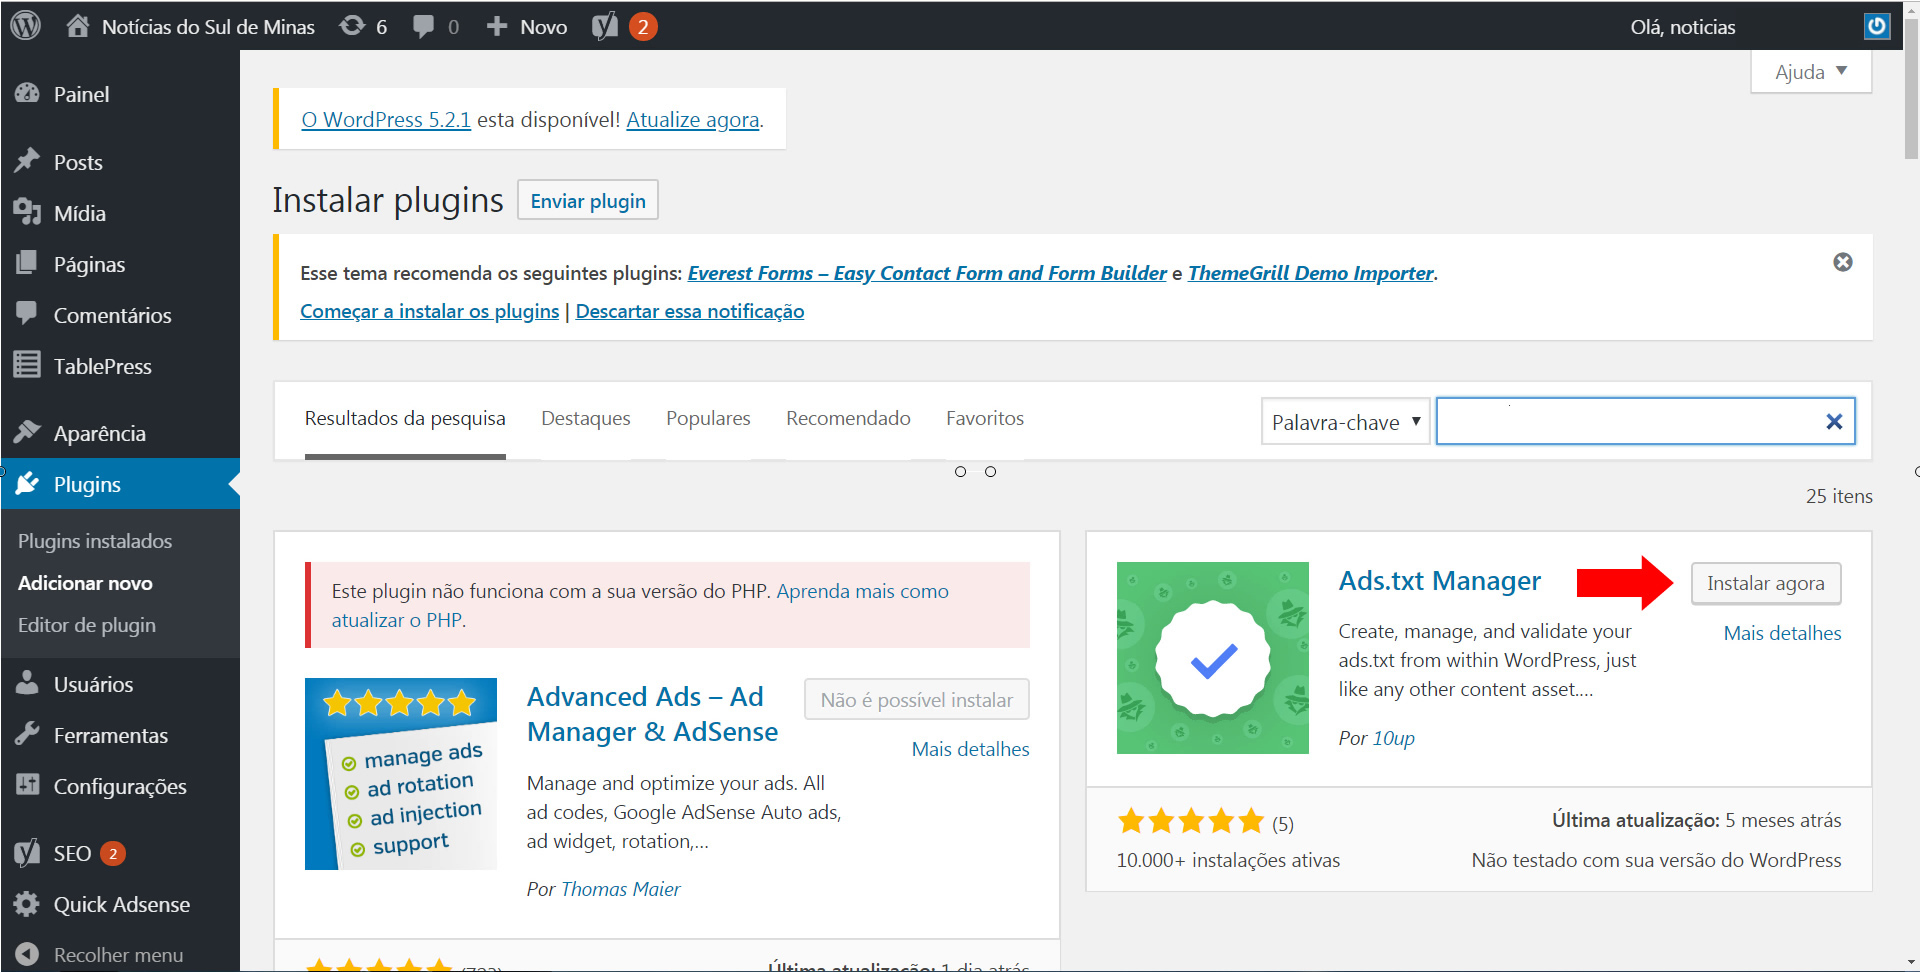Viewport: 1920px width, 972px height.
Task: Click Atualize agora link
Action: (x=693, y=120)
